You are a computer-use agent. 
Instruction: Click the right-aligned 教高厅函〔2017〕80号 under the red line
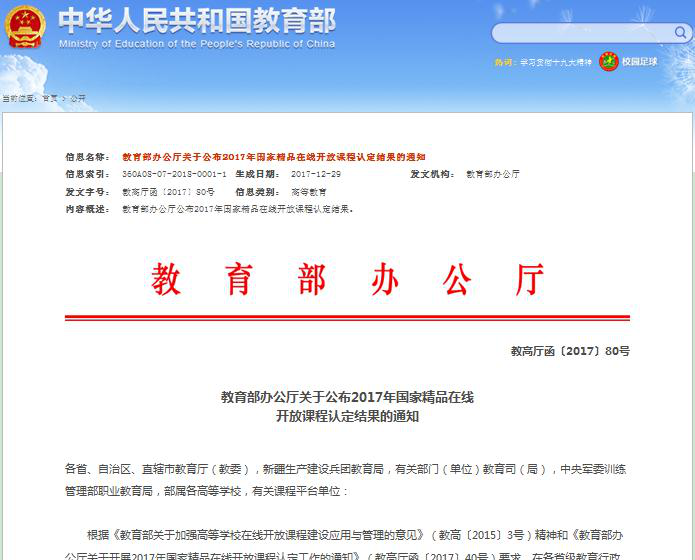[x=570, y=351]
